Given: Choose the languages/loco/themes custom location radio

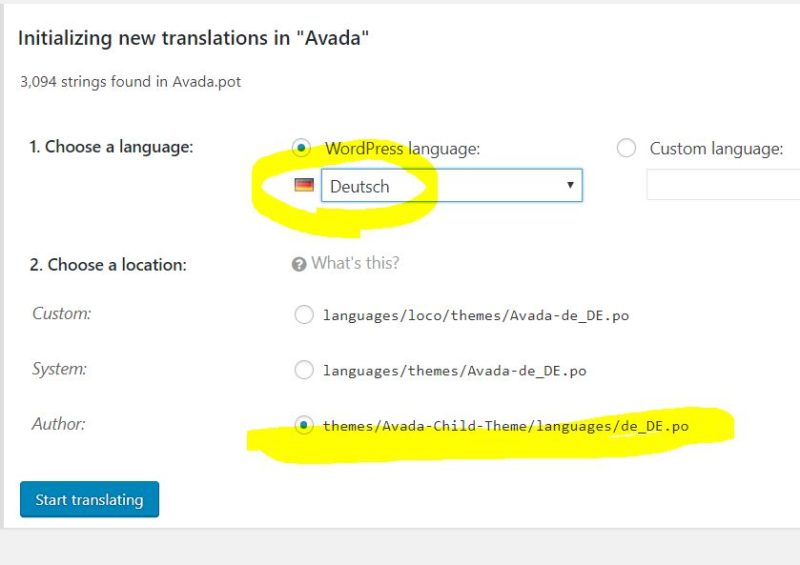Looking at the screenshot, I should pos(304,315).
